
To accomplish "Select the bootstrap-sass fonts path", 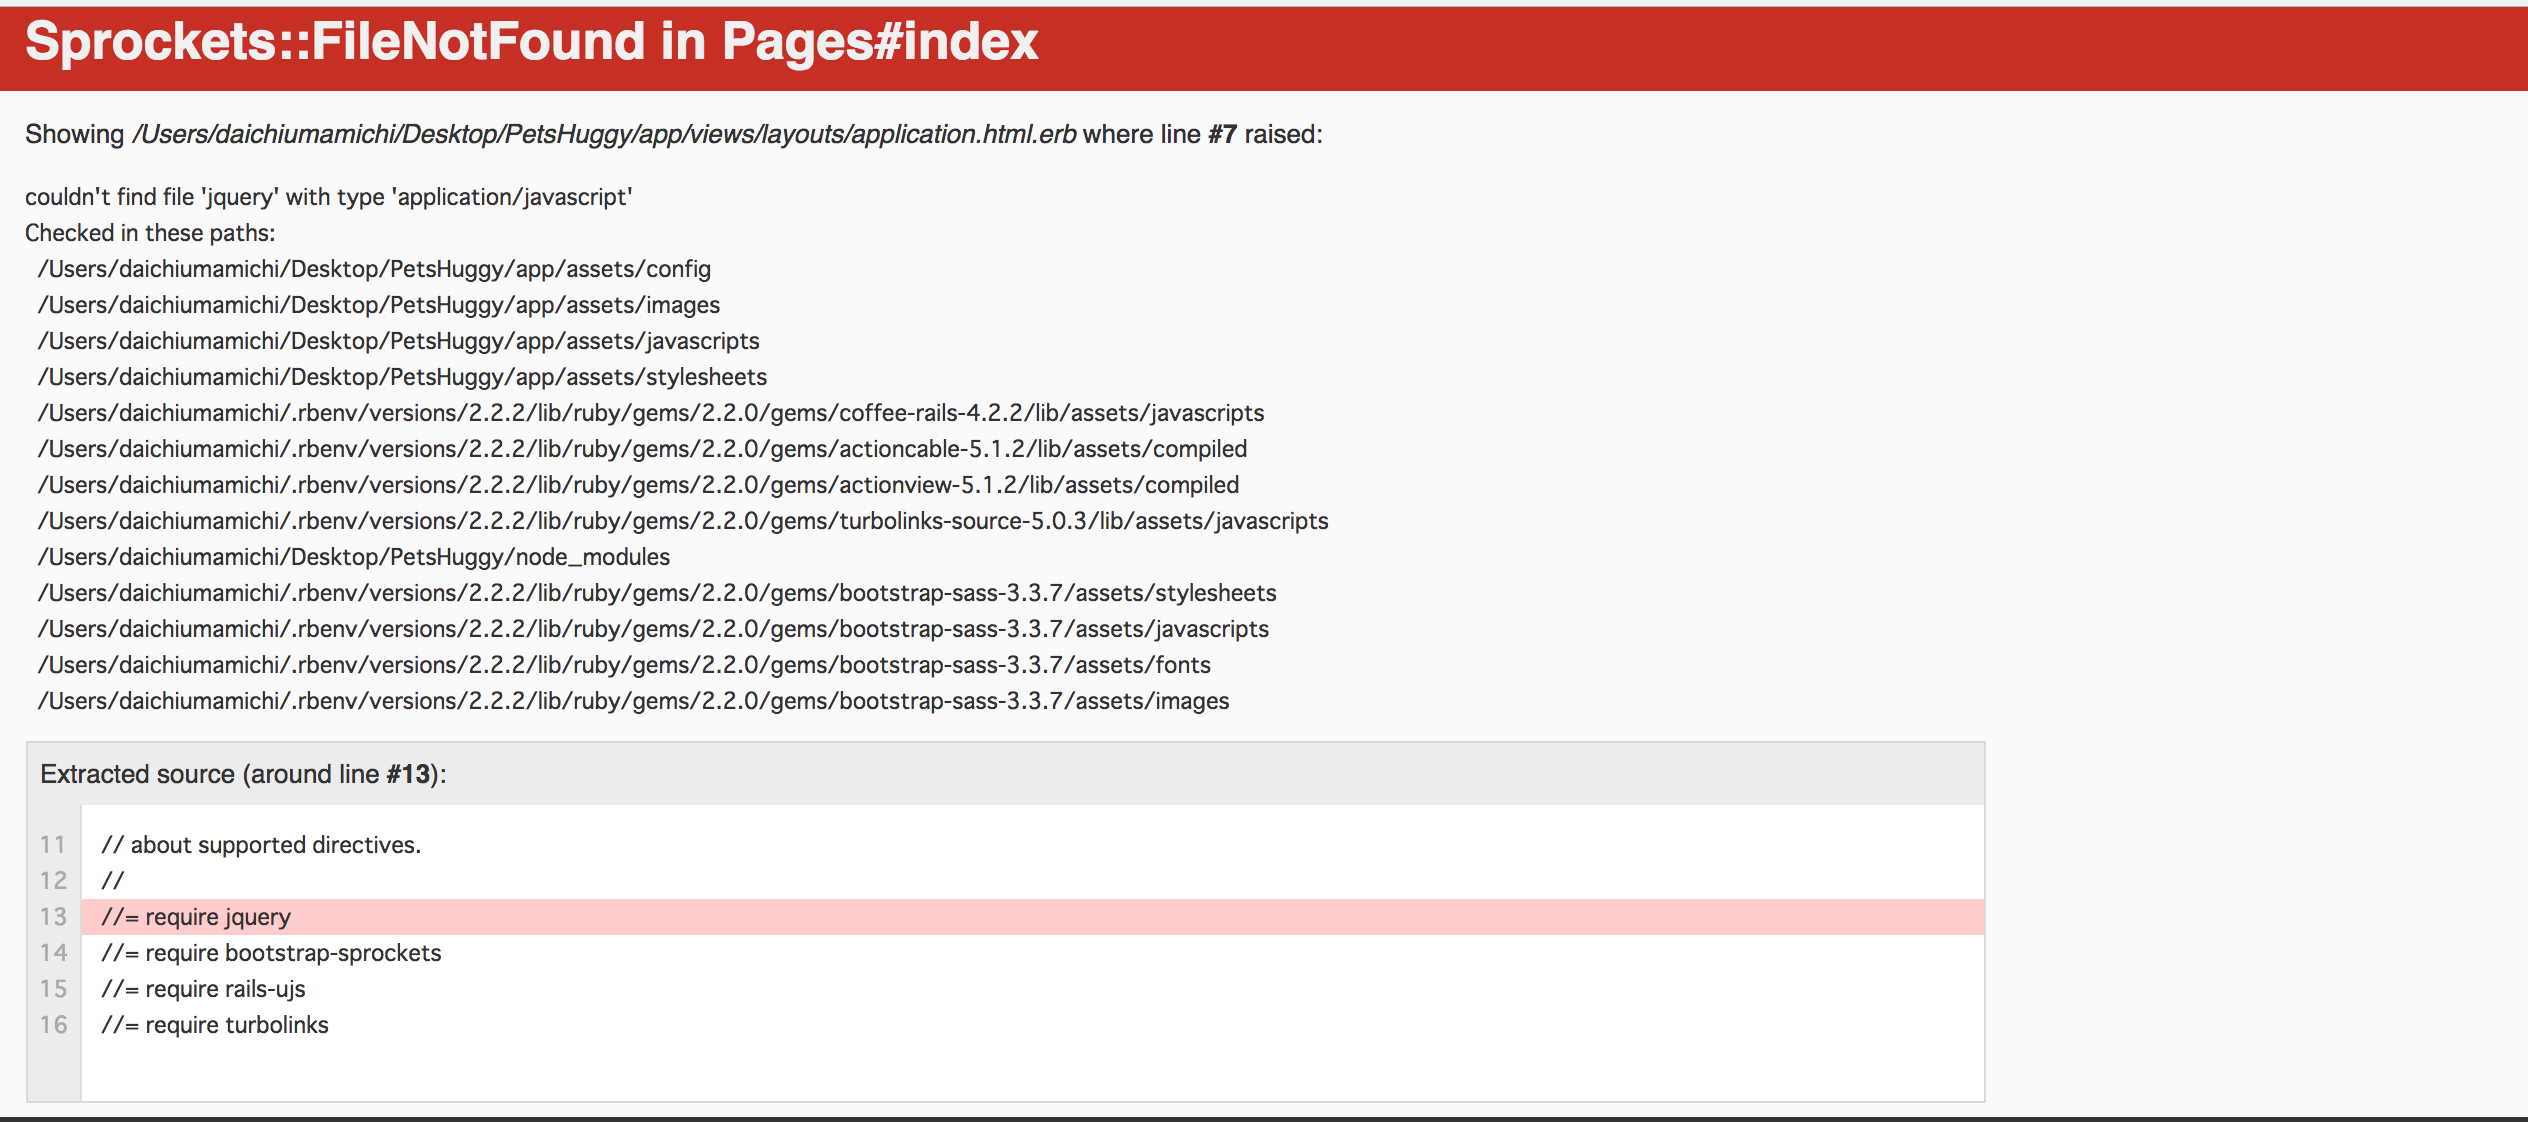I will pos(623,664).
